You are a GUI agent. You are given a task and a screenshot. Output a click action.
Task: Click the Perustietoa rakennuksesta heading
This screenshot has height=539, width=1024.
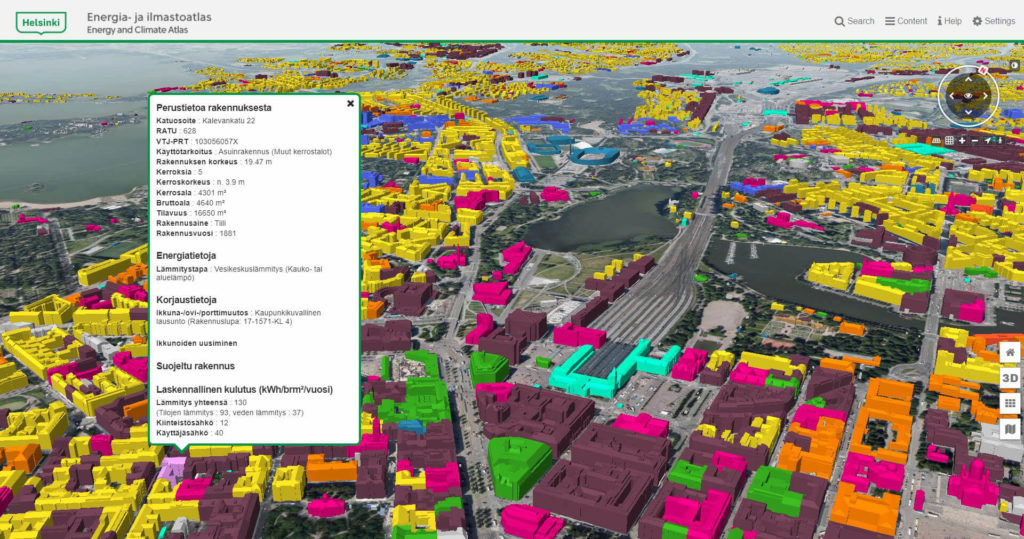[x=214, y=108]
